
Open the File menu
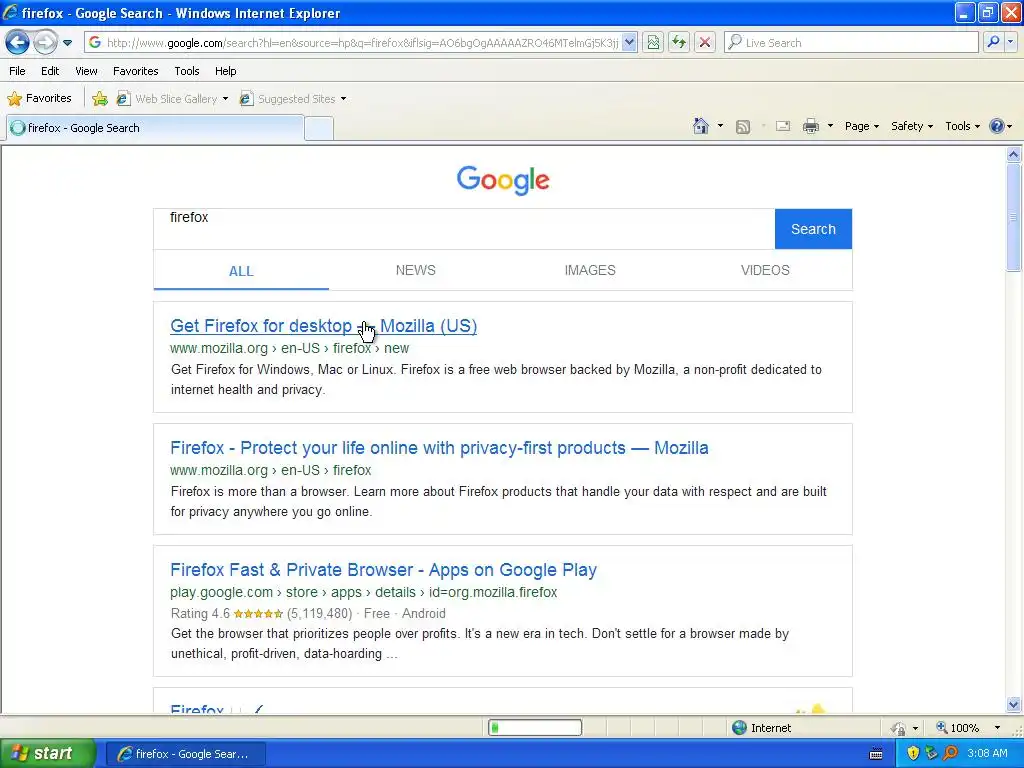pyautogui.click(x=17, y=71)
